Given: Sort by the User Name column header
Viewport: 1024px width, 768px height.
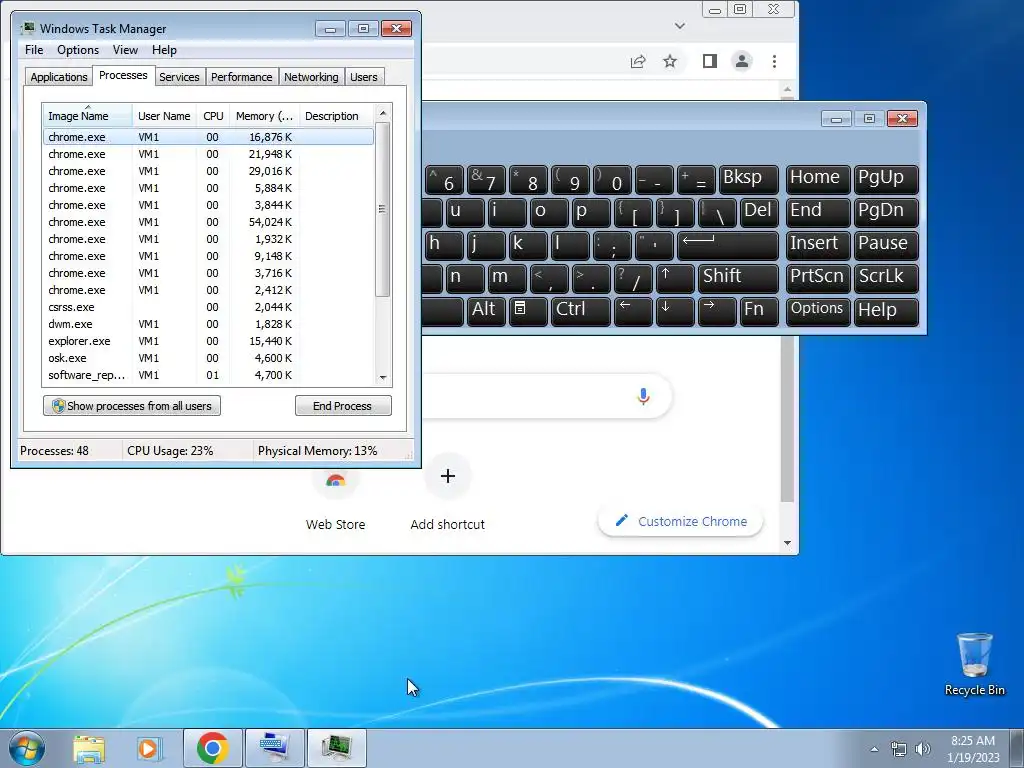Looking at the screenshot, I should 164,116.
